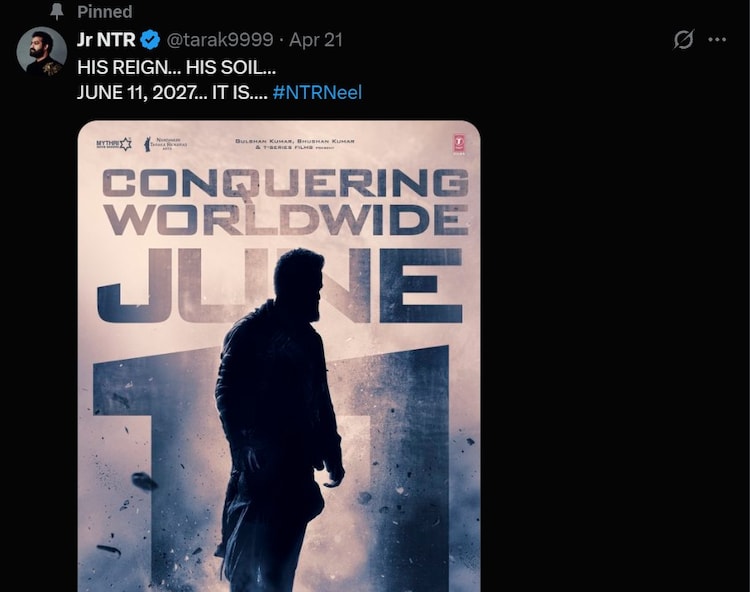Open the three-dot More options menu

(717, 39)
